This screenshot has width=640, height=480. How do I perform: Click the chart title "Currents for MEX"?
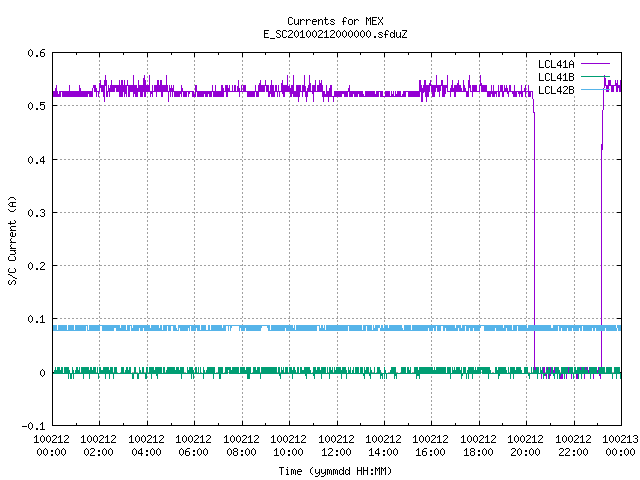(335, 21)
